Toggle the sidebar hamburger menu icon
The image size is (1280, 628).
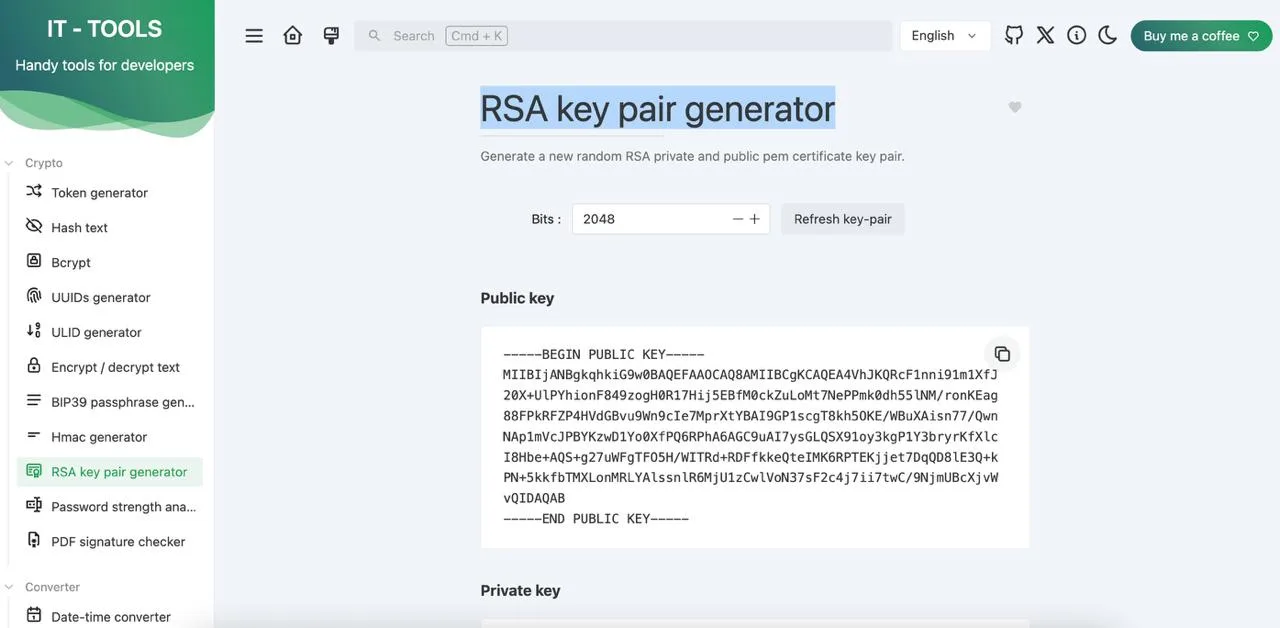pyautogui.click(x=254, y=36)
